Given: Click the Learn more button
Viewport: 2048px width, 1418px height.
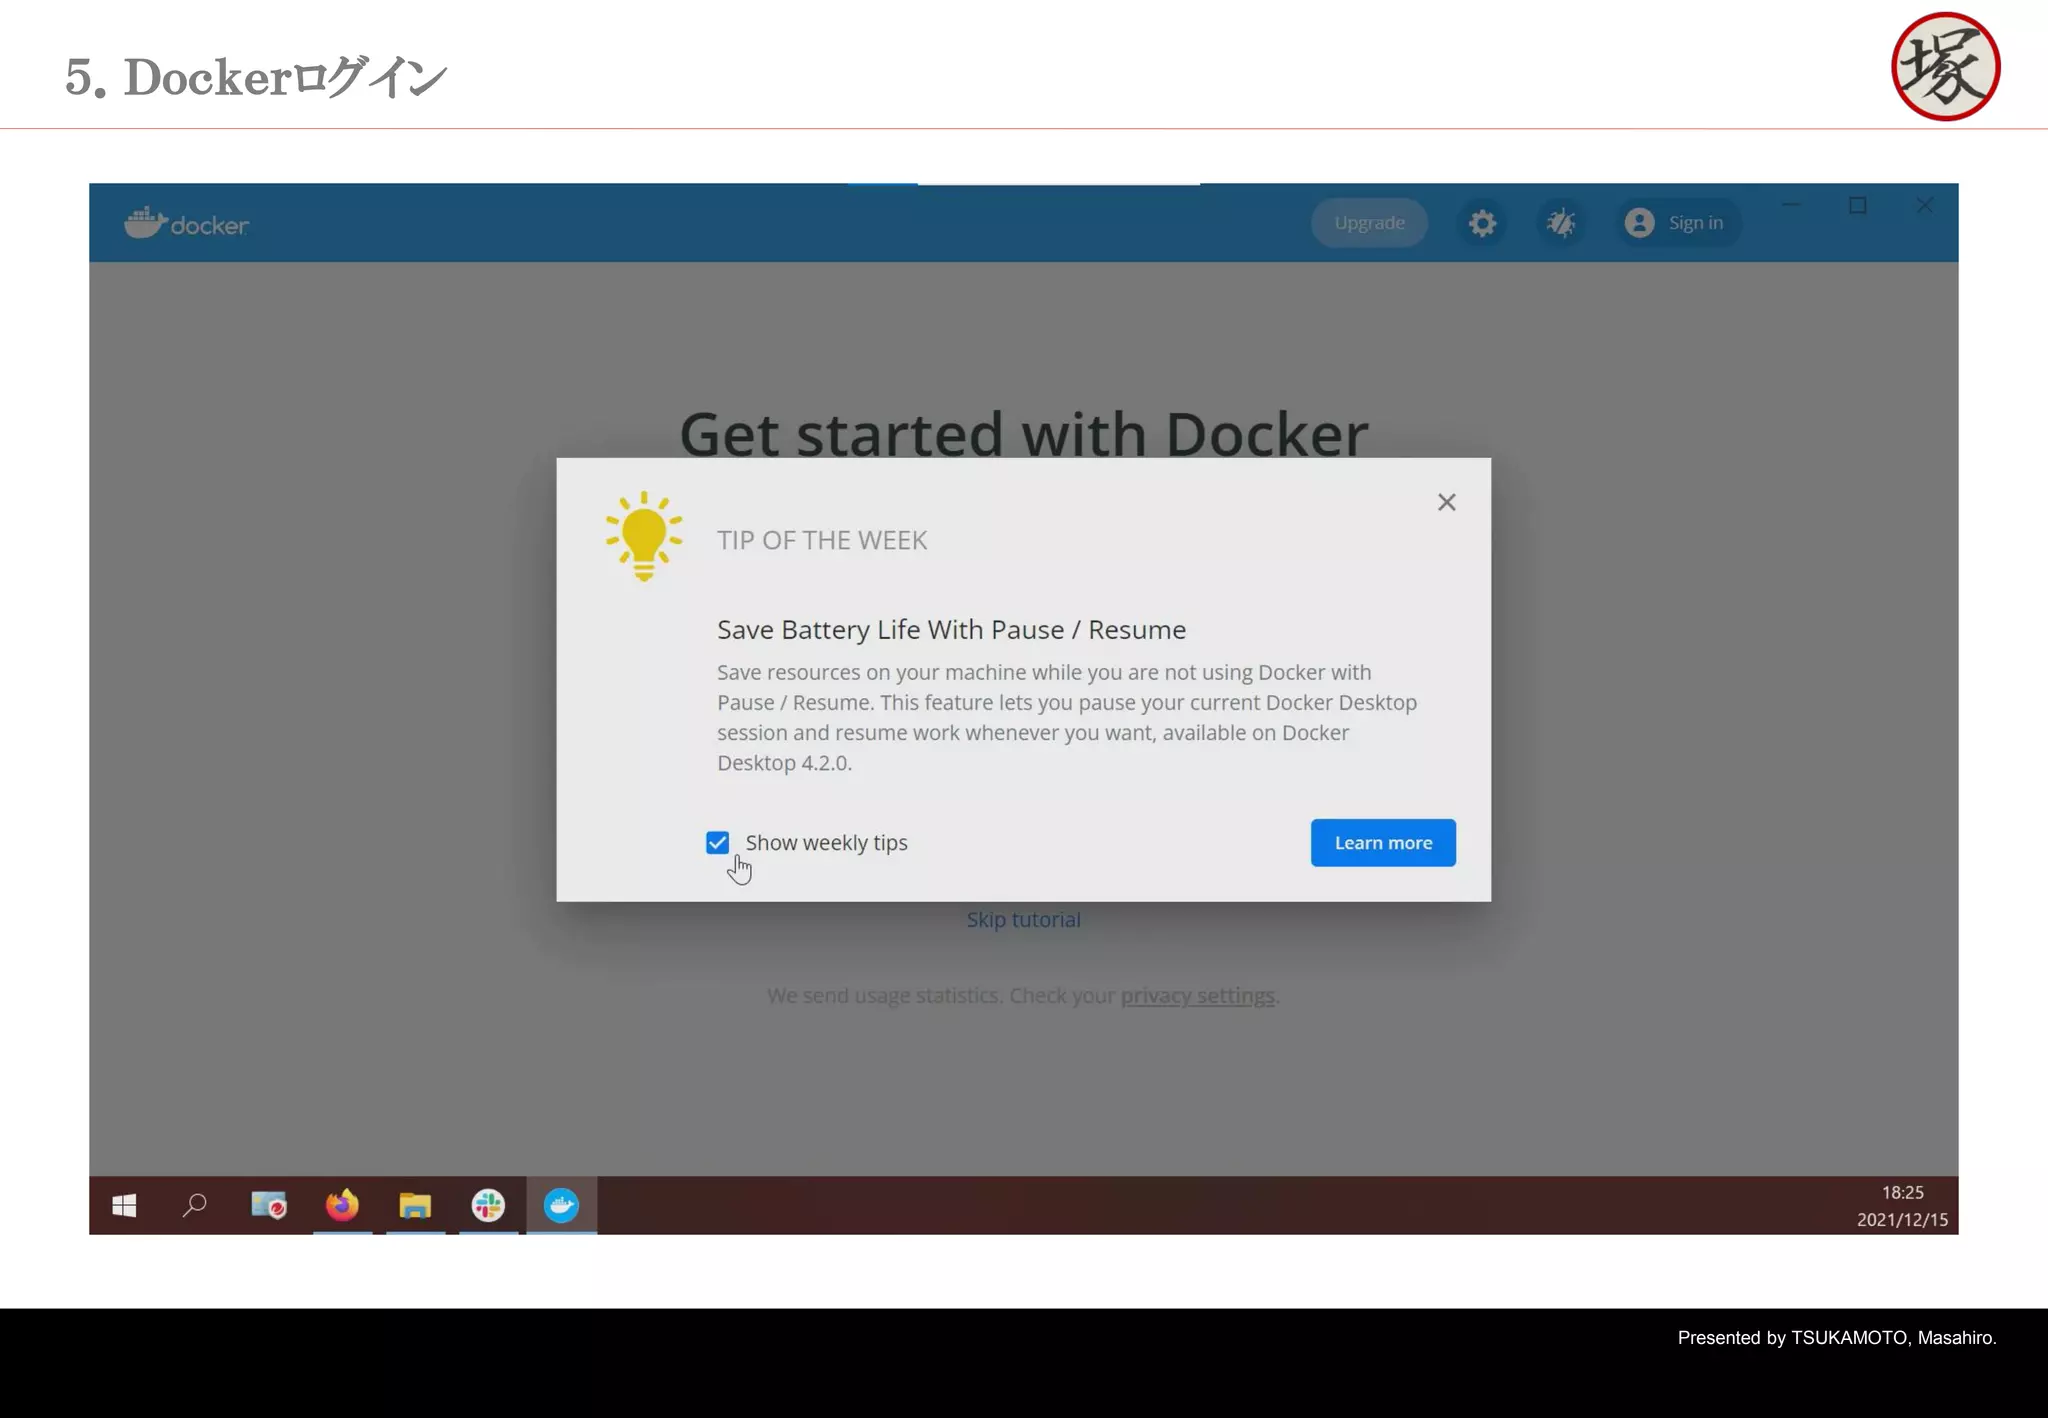Looking at the screenshot, I should [1383, 843].
